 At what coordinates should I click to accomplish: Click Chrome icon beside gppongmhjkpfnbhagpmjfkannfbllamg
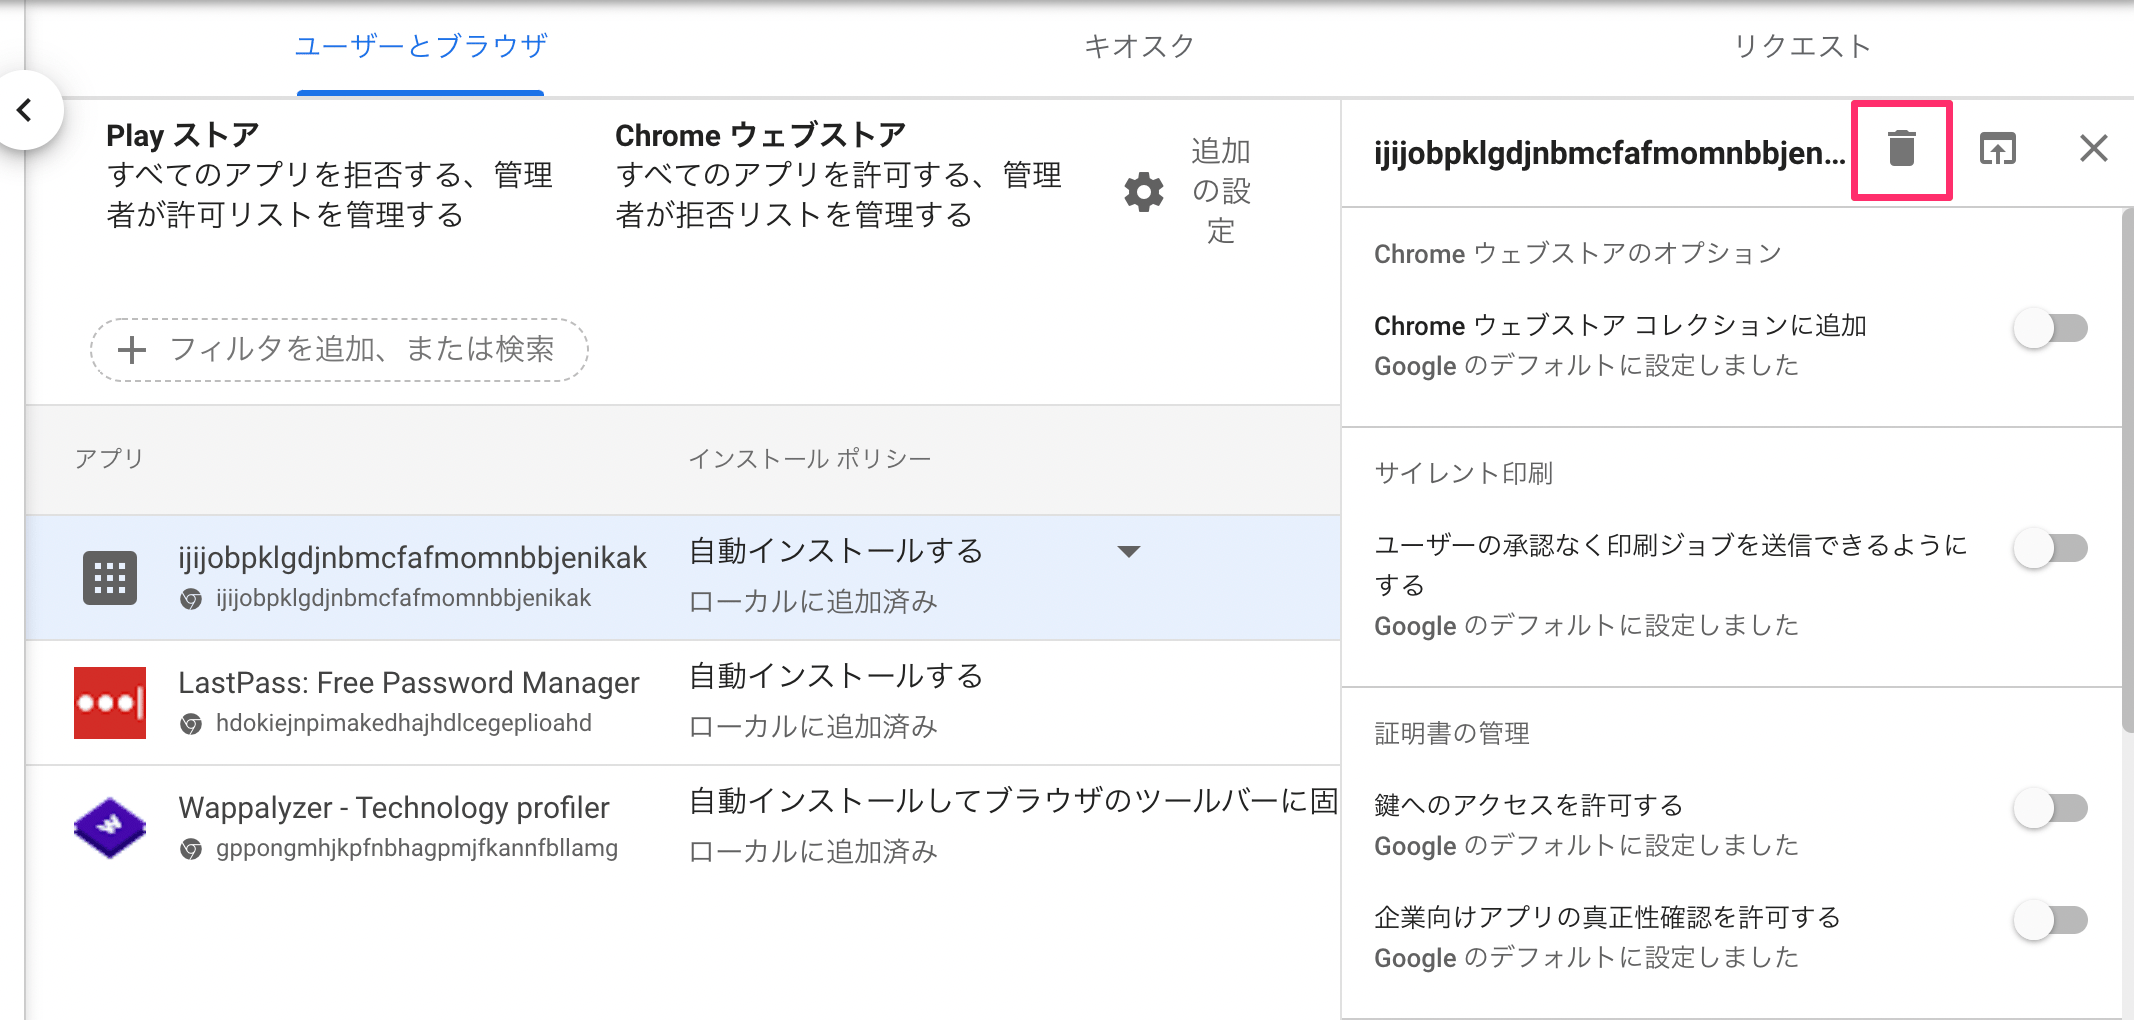(191, 849)
